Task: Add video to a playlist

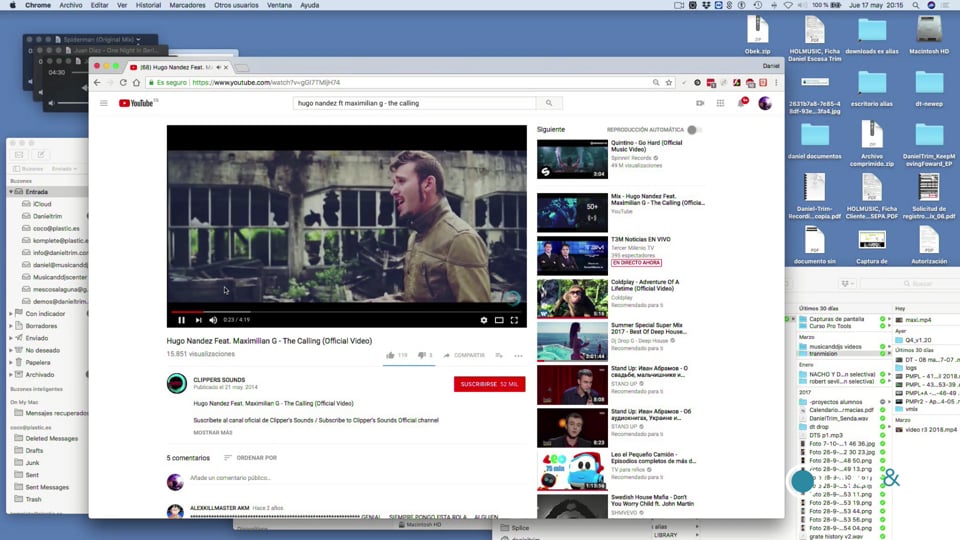Action: (x=499, y=355)
